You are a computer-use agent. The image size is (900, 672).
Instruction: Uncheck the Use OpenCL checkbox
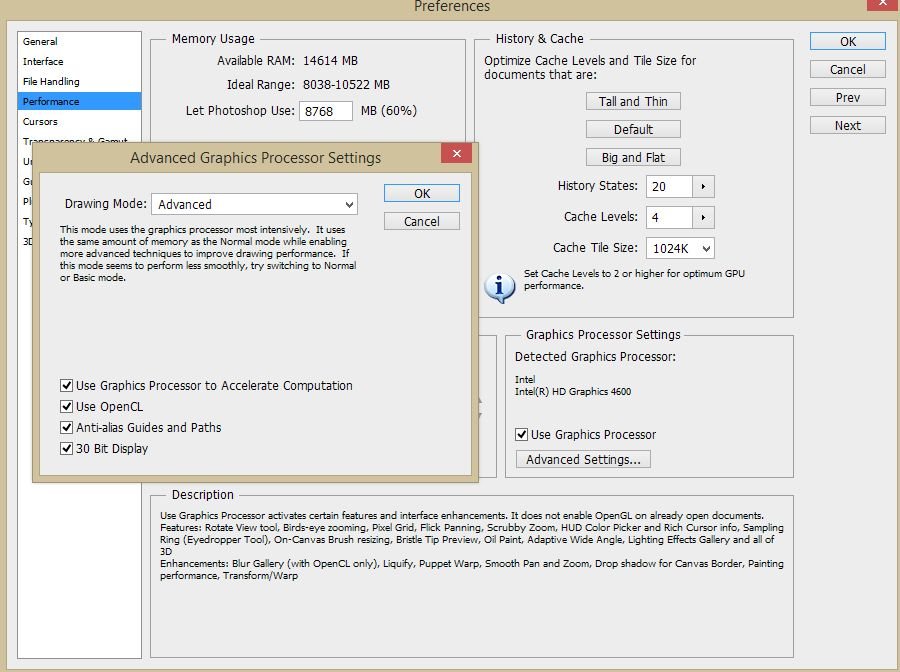tap(67, 407)
